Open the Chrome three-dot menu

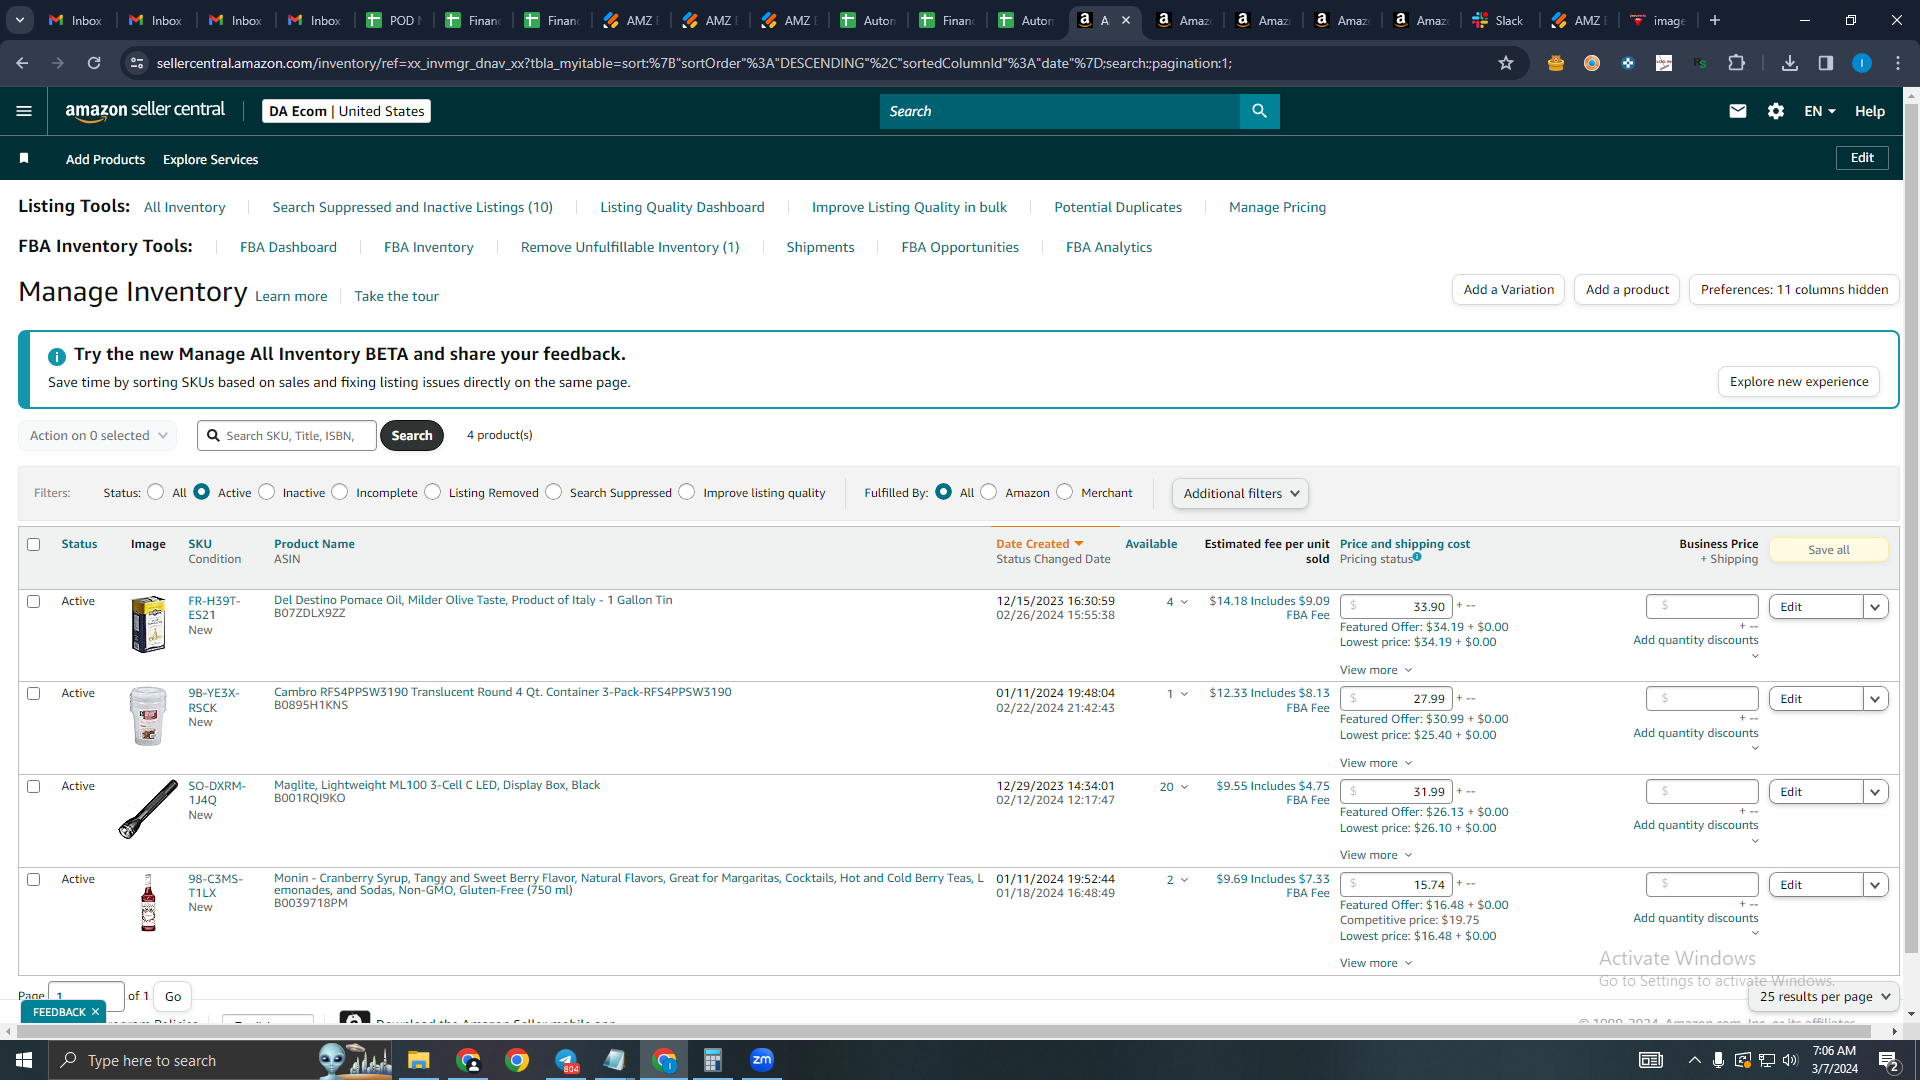tap(1898, 63)
